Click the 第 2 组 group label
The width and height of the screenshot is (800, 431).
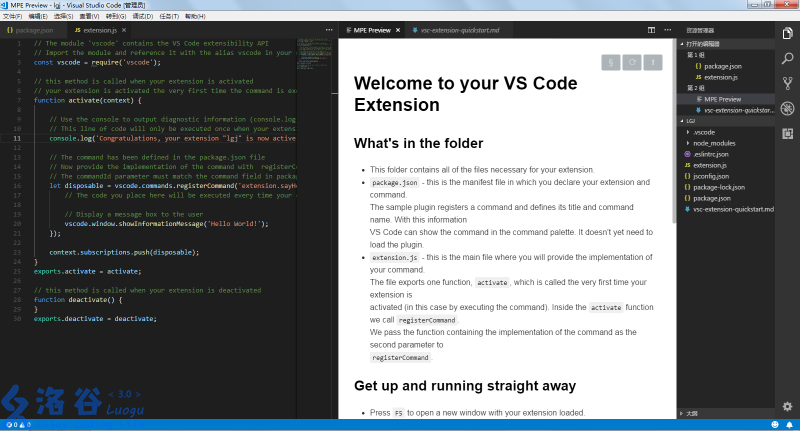click(695, 88)
